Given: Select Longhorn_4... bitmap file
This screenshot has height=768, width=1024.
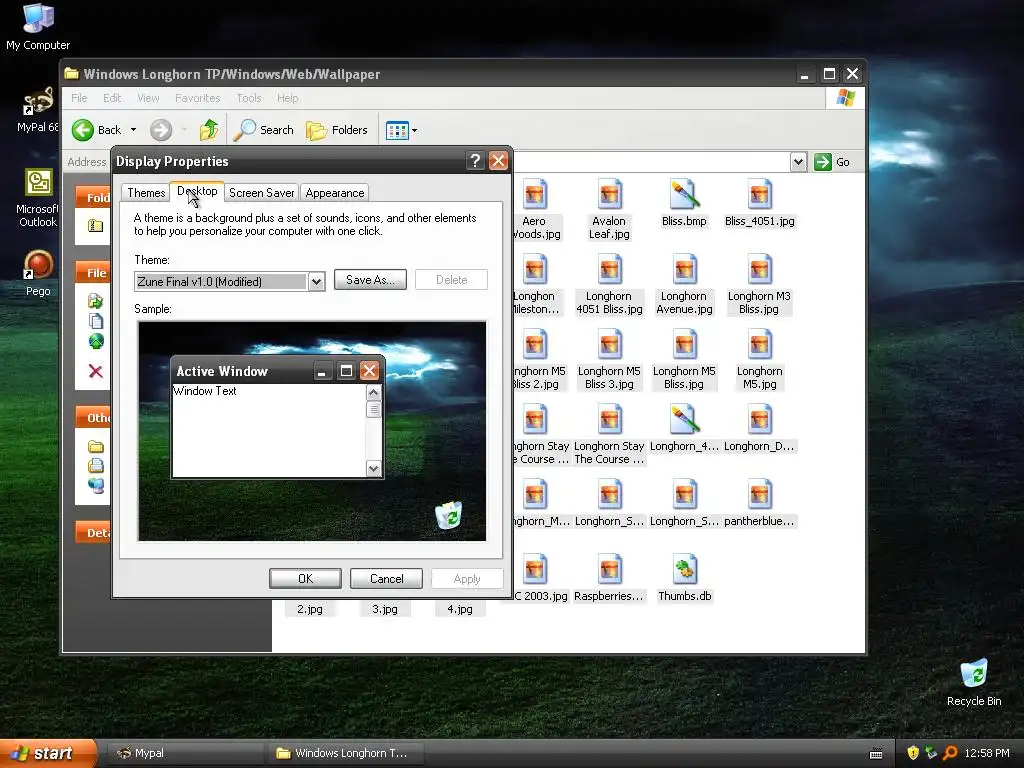Looking at the screenshot, I should 684,429.
